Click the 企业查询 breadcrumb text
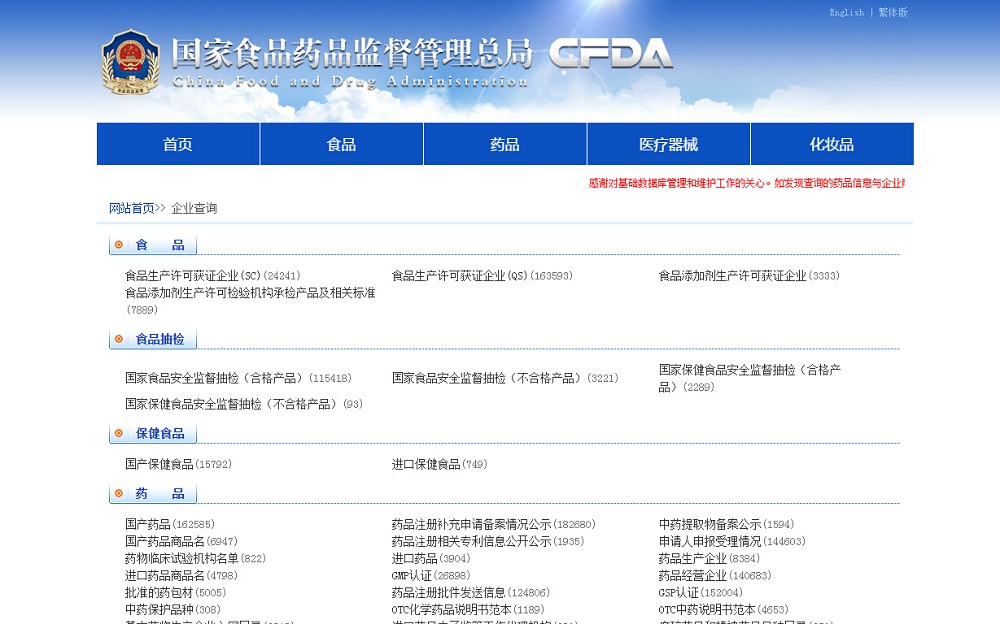Viewport: 1000px width, 624px height. click(x=194, y=208)
